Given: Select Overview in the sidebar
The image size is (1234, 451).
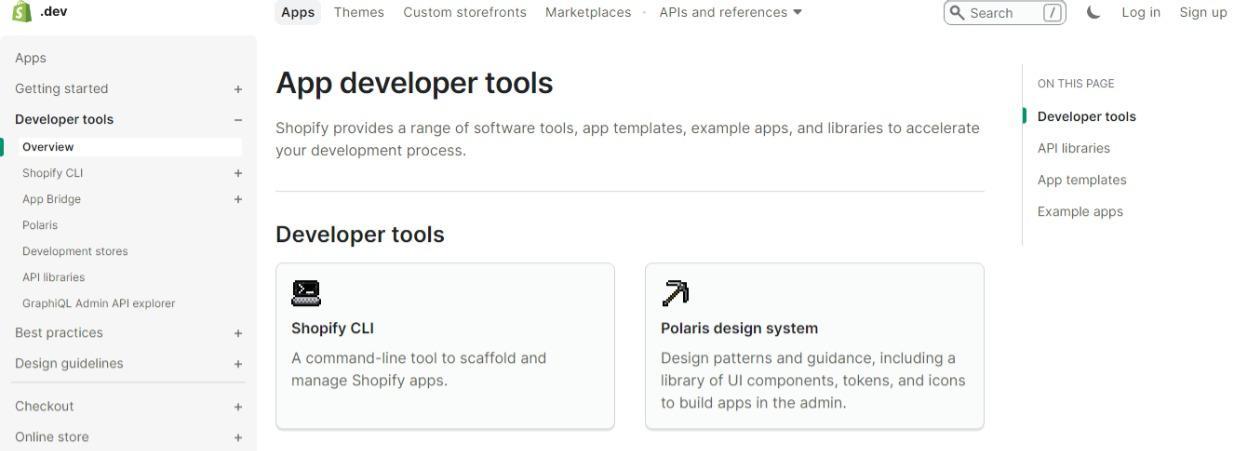Looking at the screenshot, I should click(x=129, y=147).
